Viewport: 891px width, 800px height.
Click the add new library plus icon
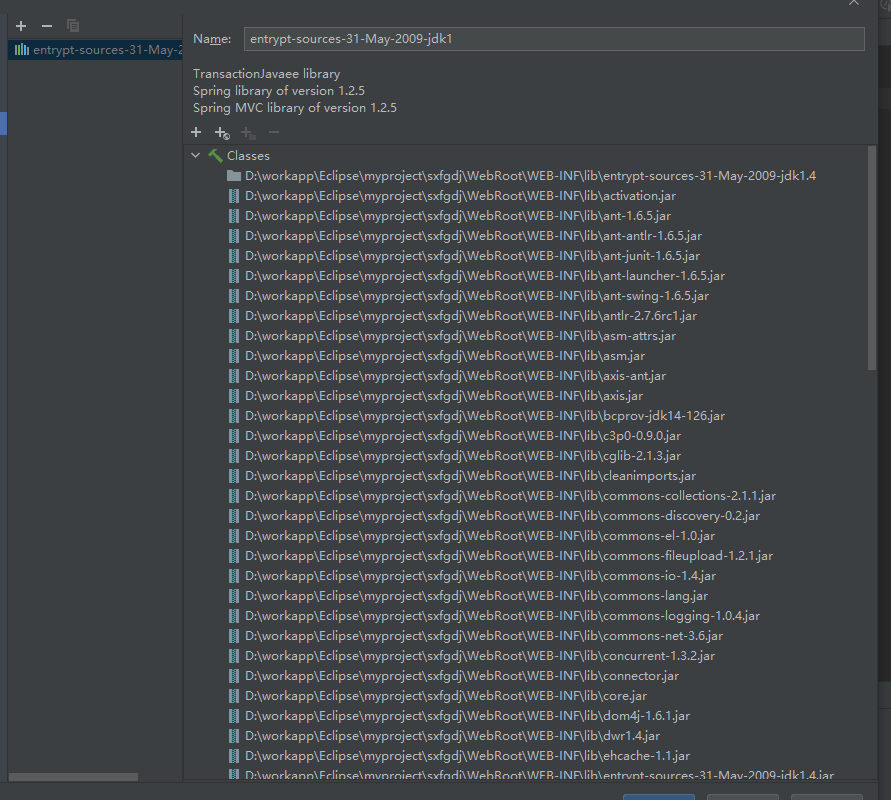21,26
